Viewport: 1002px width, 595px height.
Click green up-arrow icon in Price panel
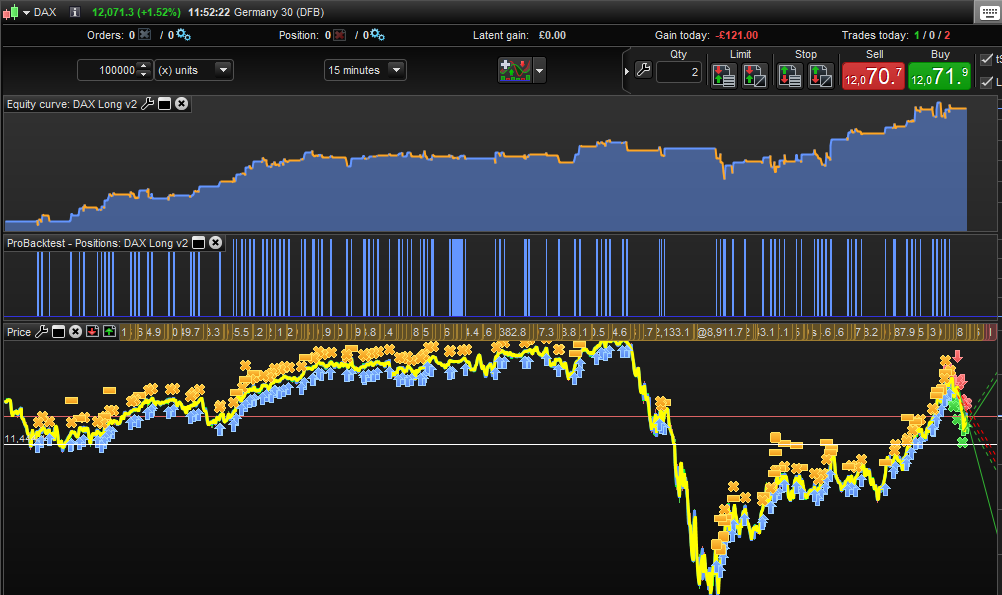(x=109, y=331)
